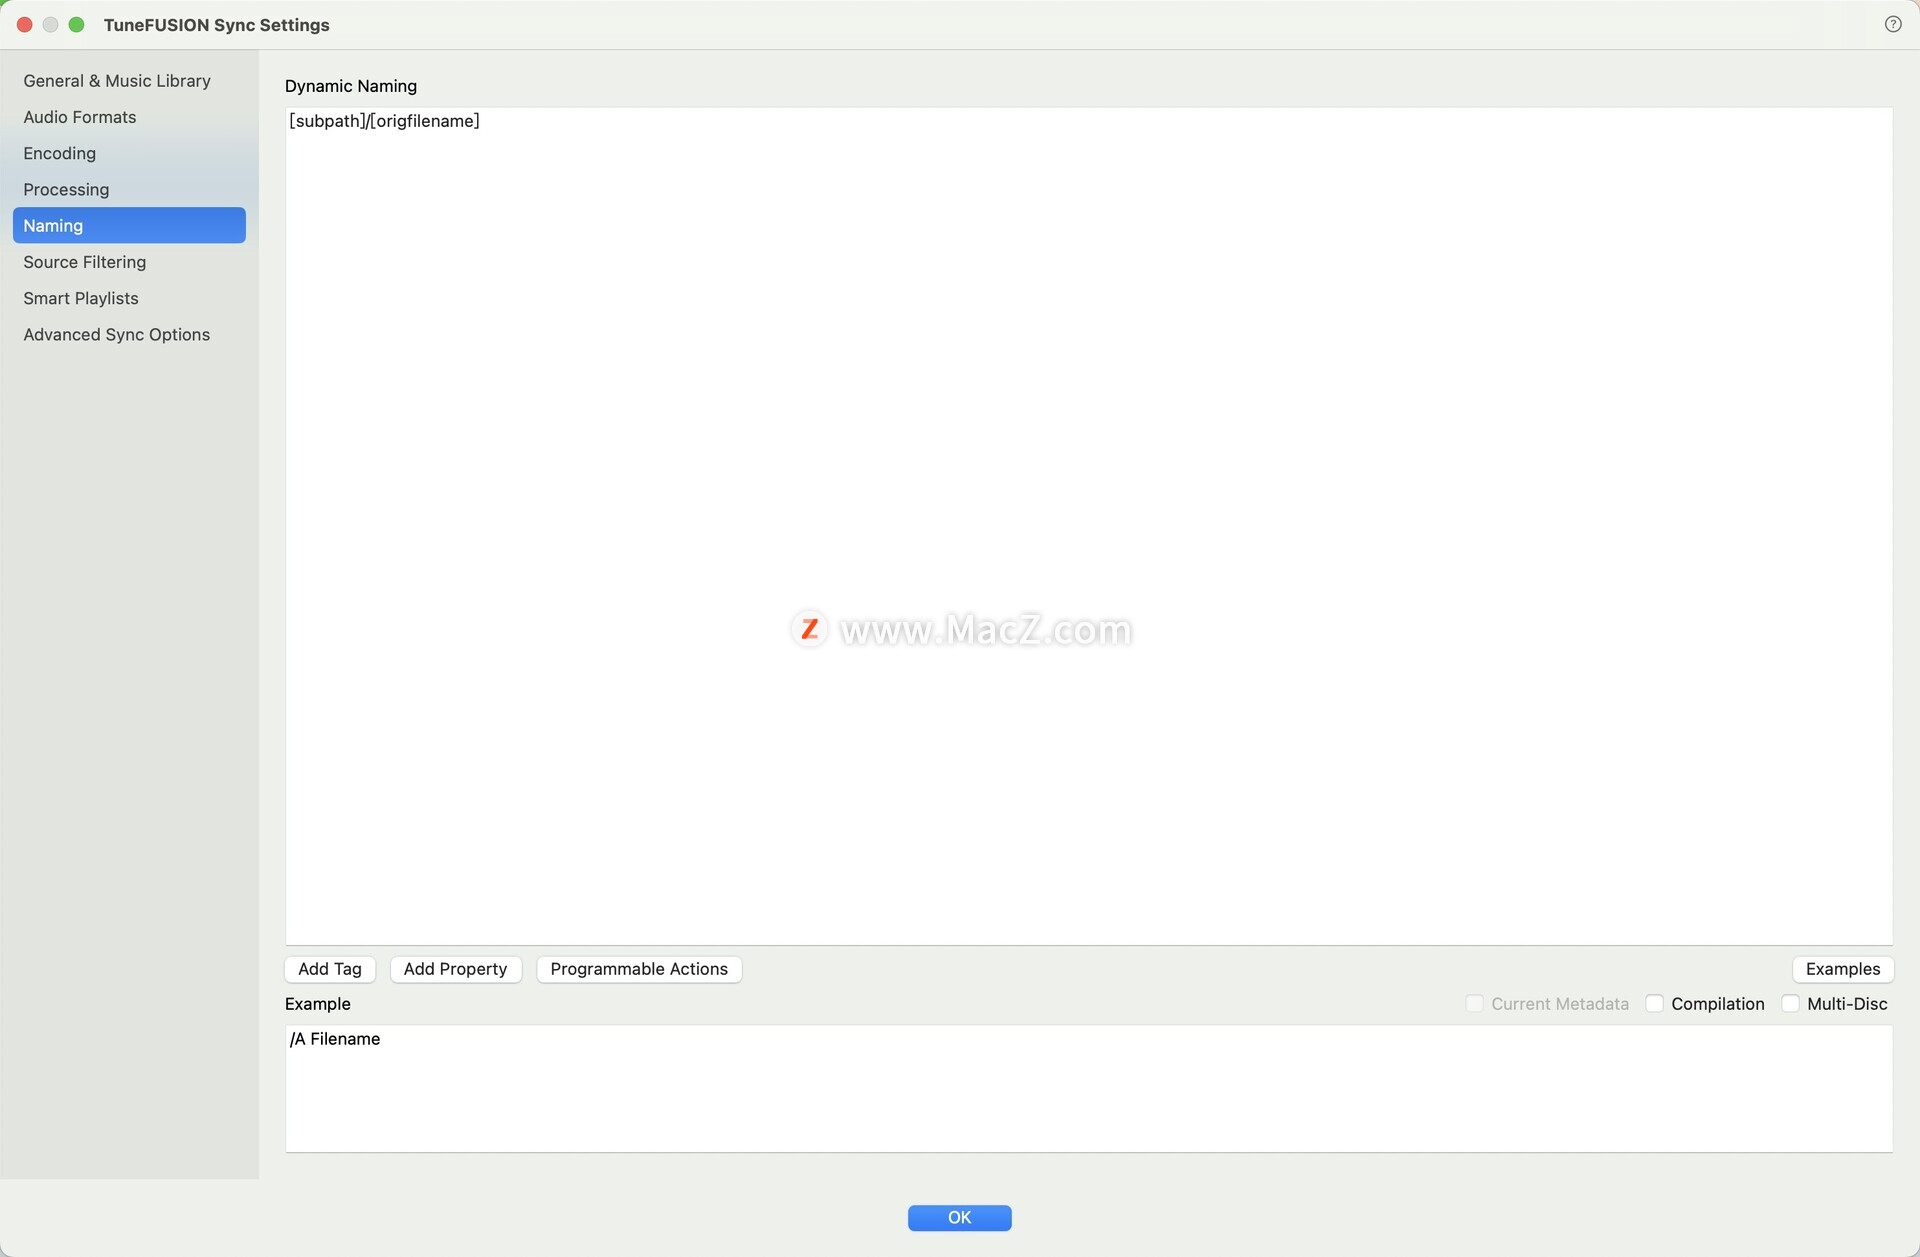Viewport: 1920px width, 1257px height.
Task: Open General & Music Library settings
Action: [129, 81]
